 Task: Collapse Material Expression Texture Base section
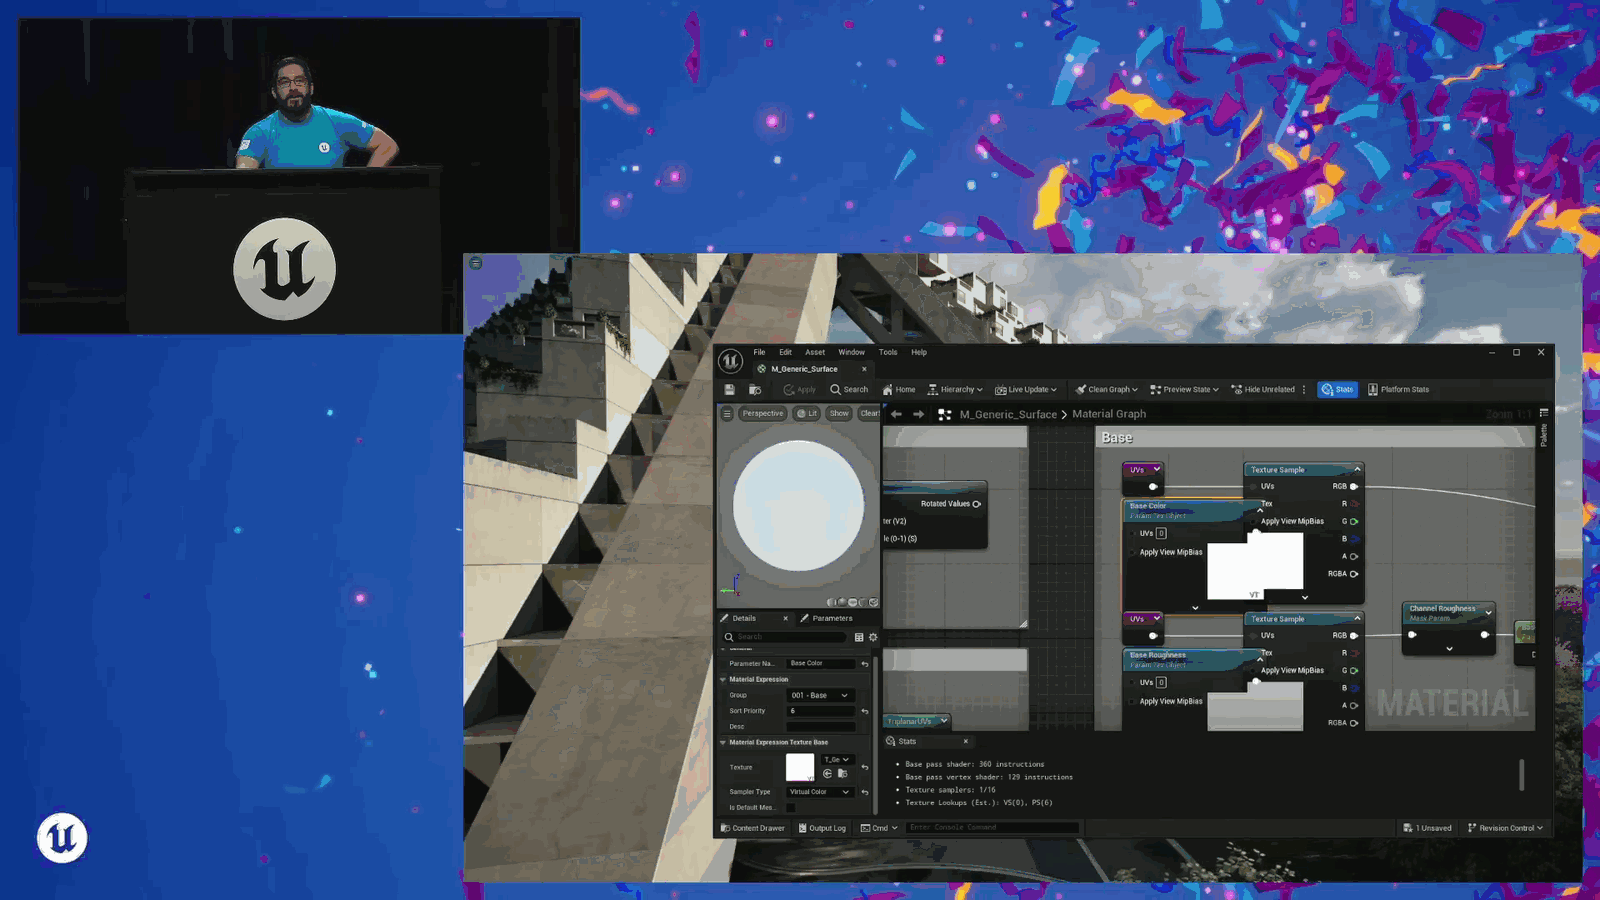pos(723,743)
